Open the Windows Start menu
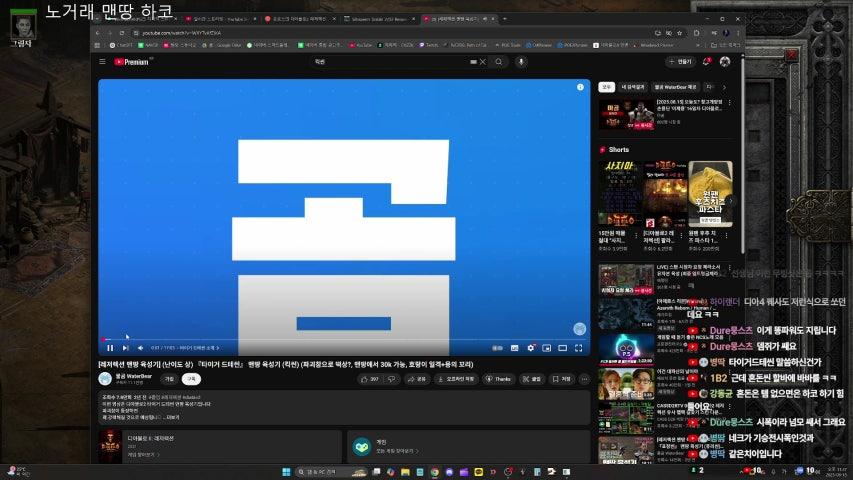This screenshot has height=480, width=853. click(286, 472)
